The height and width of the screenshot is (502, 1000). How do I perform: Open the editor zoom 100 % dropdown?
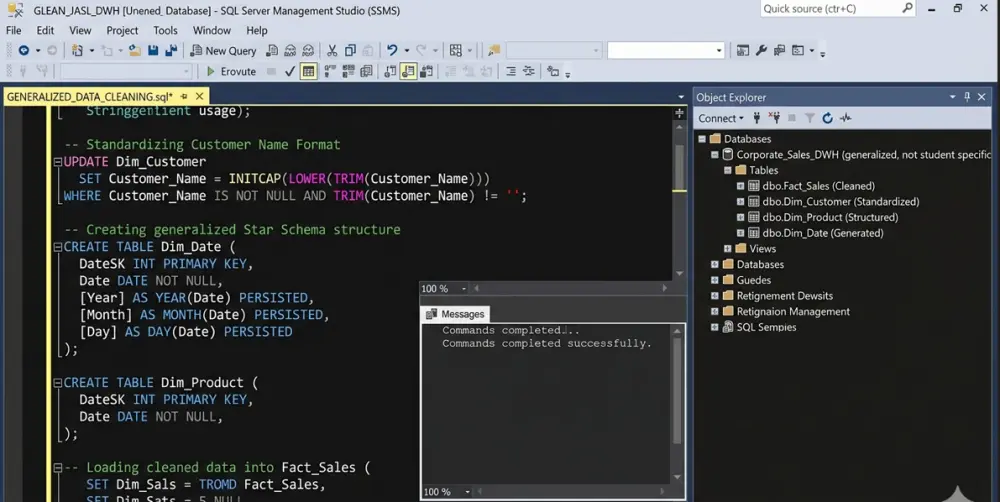pos(464,289)
